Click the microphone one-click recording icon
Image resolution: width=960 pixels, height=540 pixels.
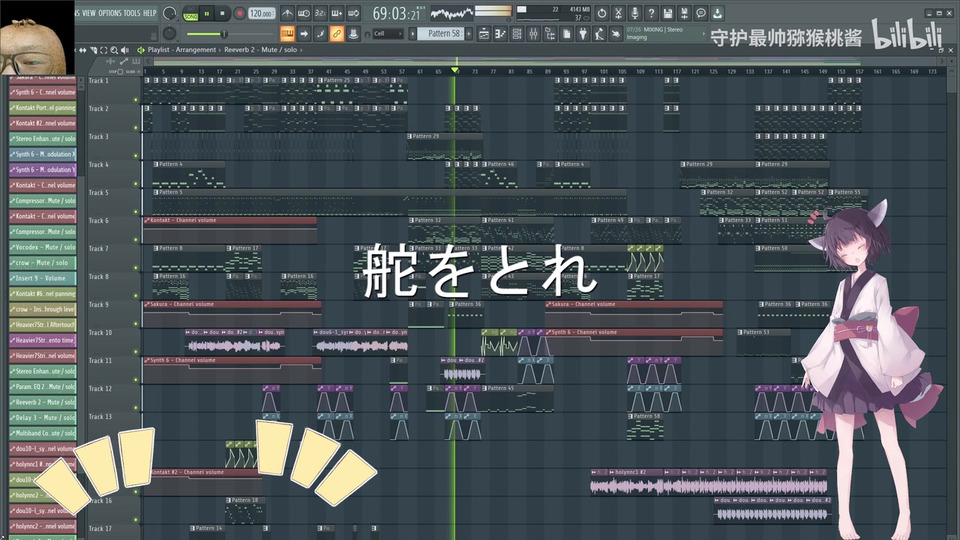[x=635, y=13]
